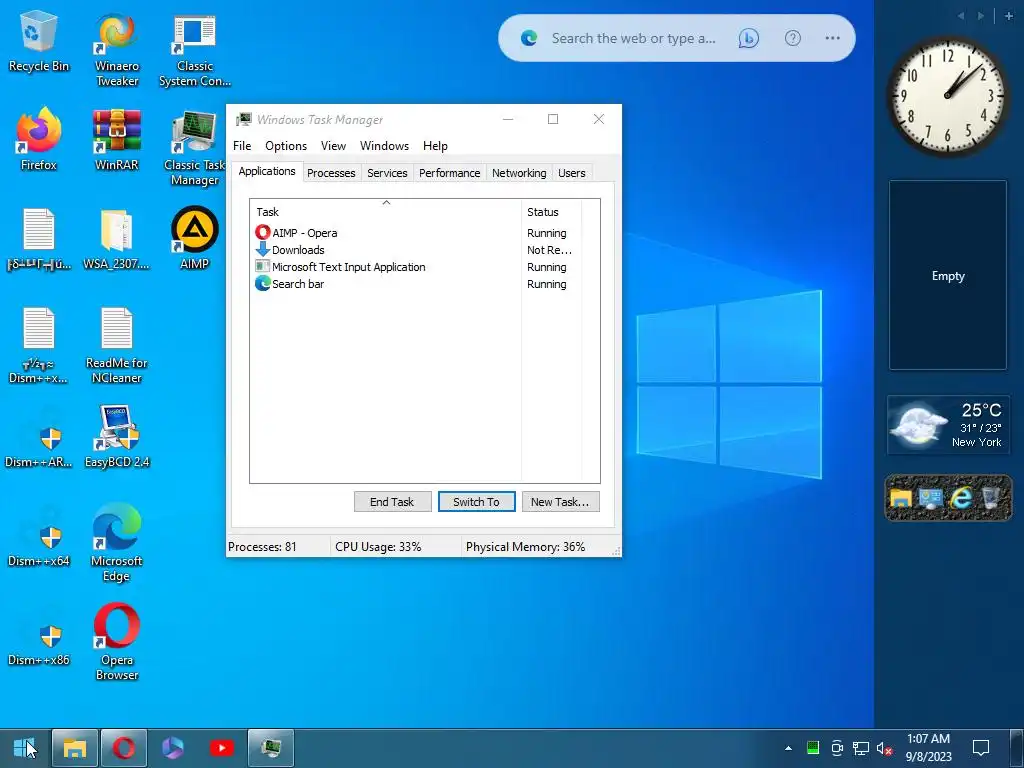Viewport: 1024px width, 768px height.
Task: Select the Winaero Tweaker desktop icon
Action: pos(117,49)
